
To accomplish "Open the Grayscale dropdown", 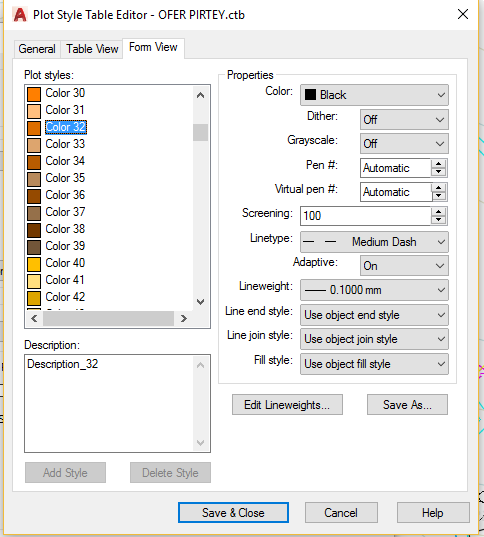I will point(404,143).
